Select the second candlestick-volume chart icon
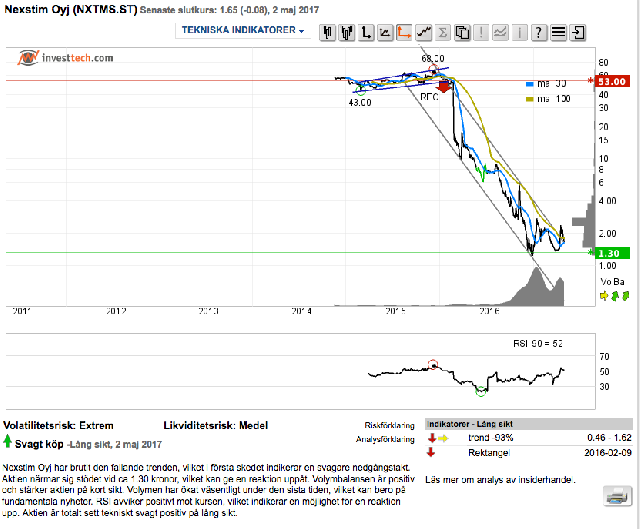Image resolution: width=640 pixels, height=529 pixels. (x=347, y=32)
